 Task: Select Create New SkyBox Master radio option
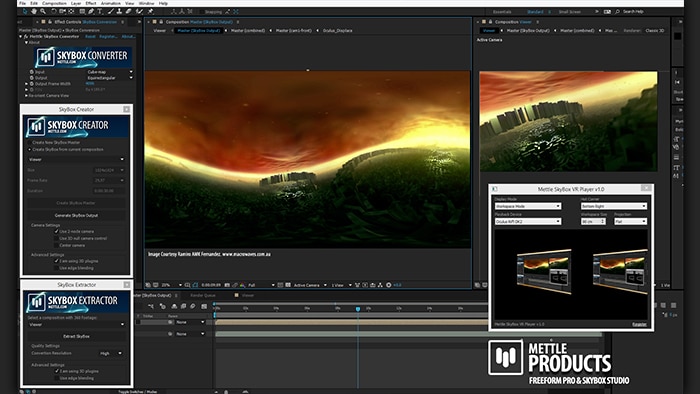coord(29,142)
